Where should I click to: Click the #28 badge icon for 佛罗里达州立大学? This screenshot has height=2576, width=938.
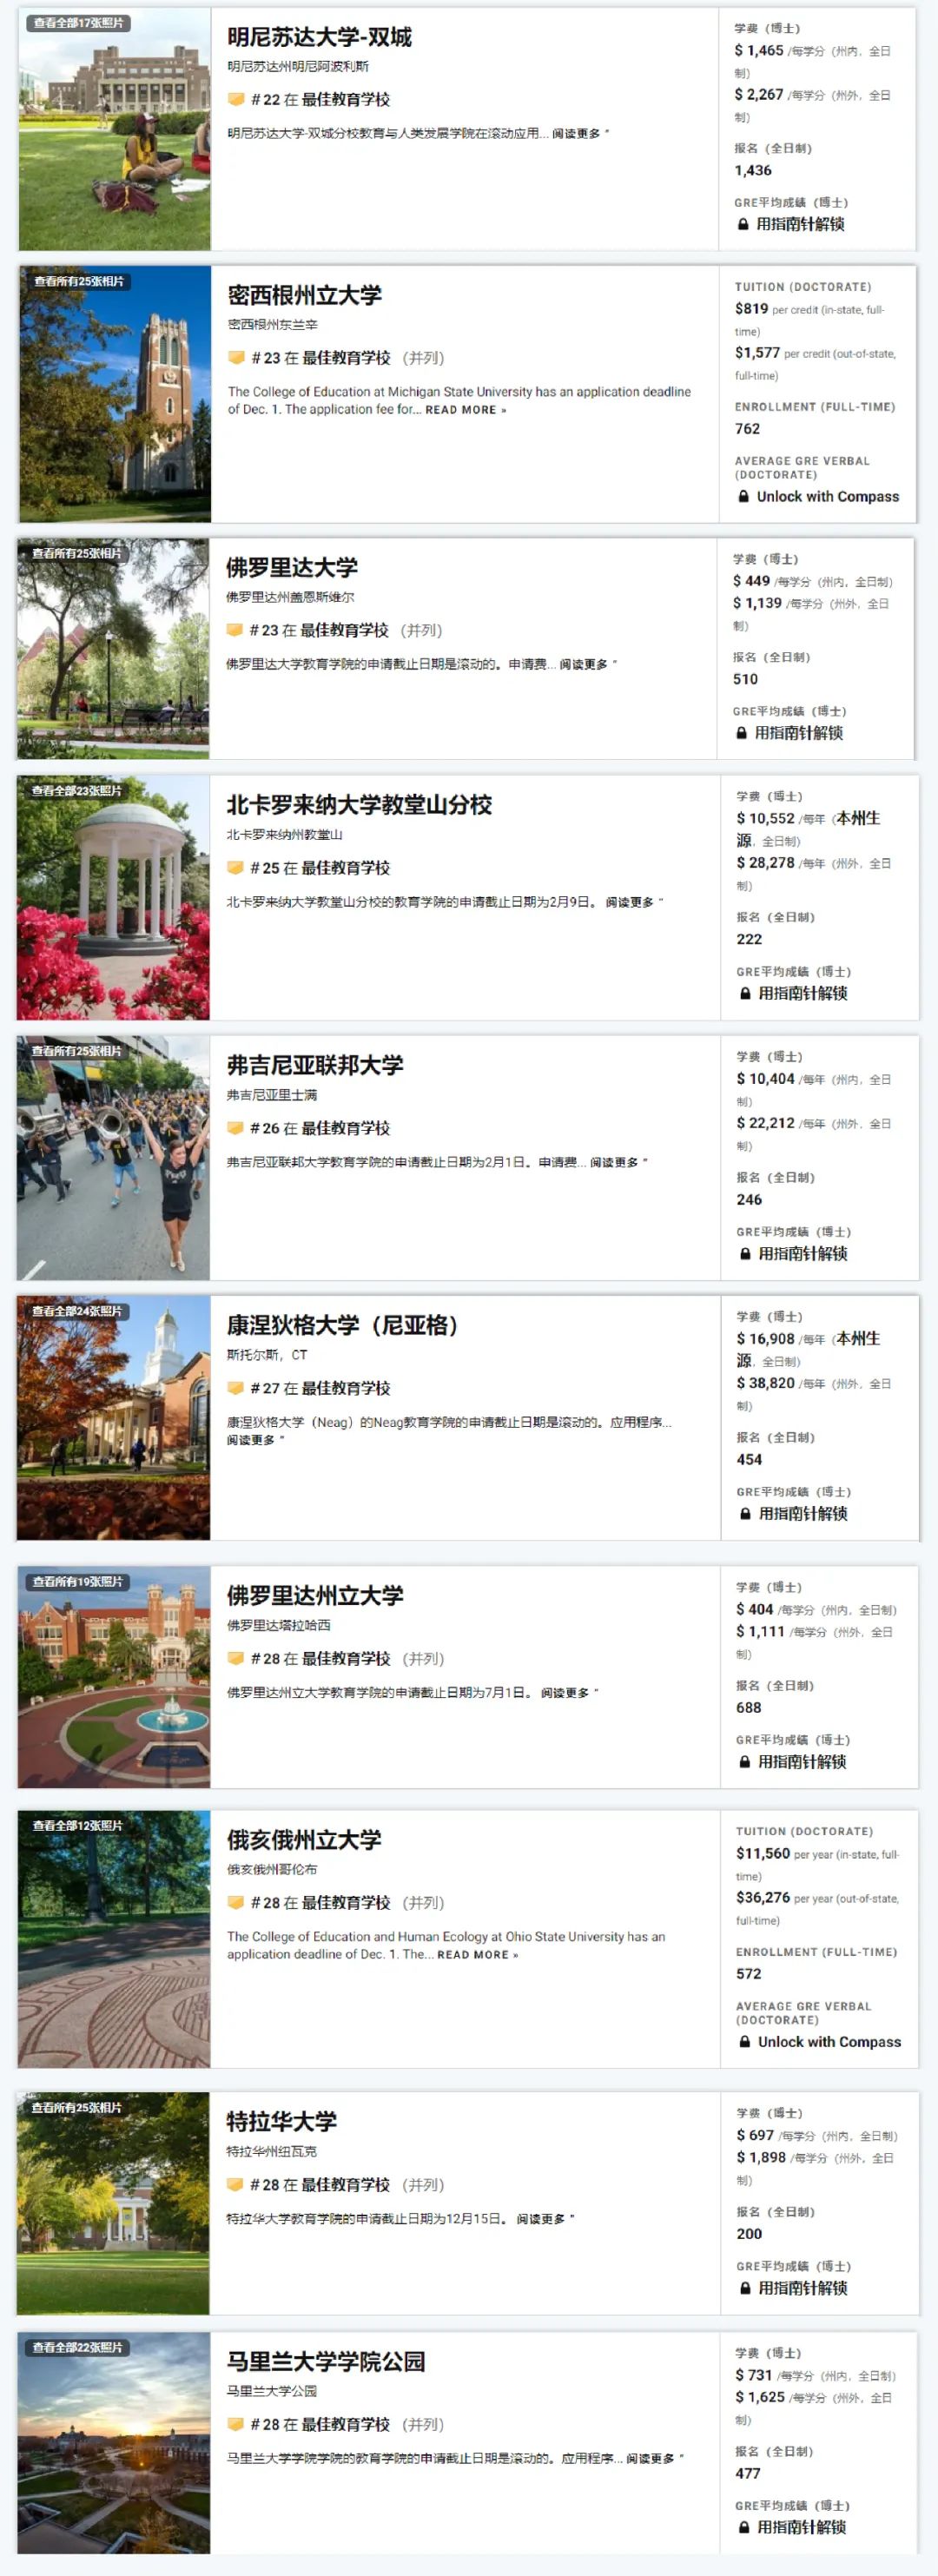[235, 1657]
